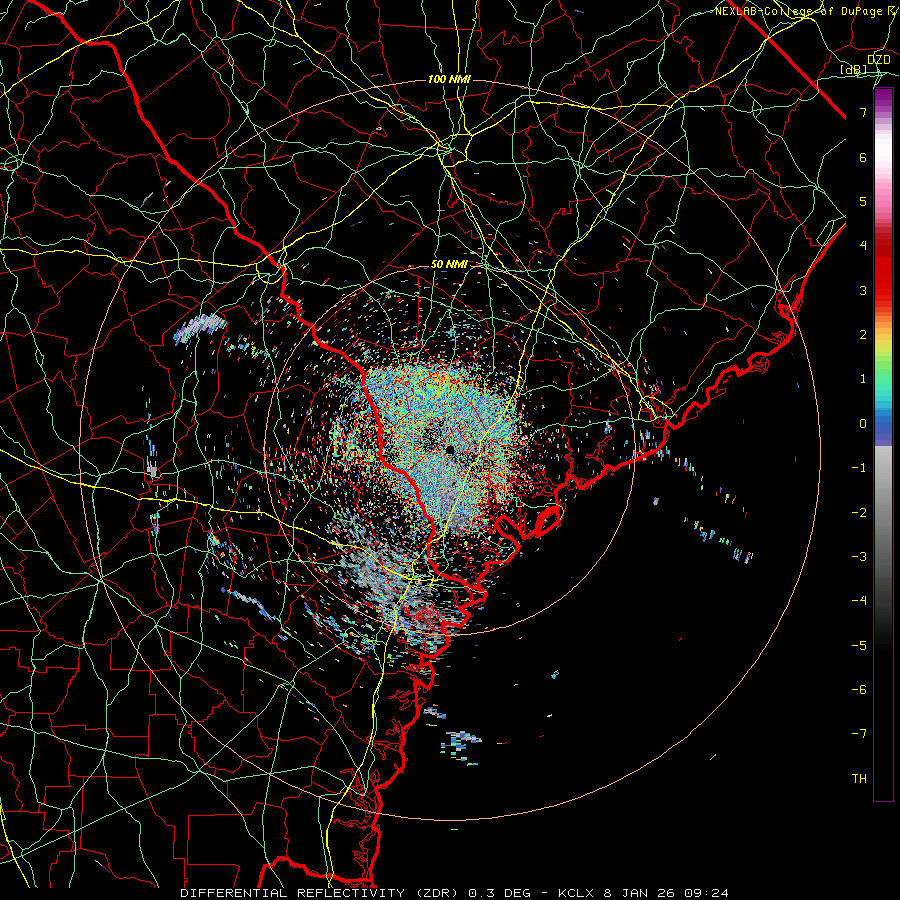Click the "100 NMI" range ring label

point(449,79)
